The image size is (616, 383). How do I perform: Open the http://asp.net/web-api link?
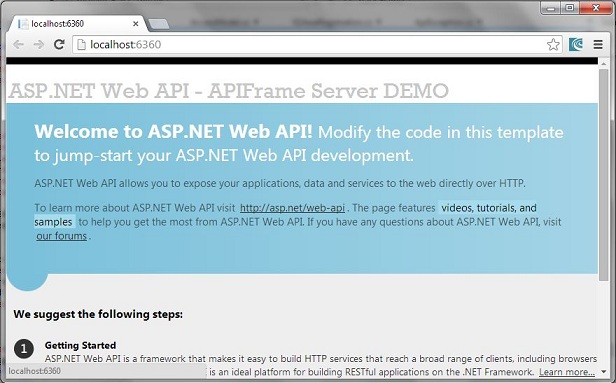[x=292, y=208]
